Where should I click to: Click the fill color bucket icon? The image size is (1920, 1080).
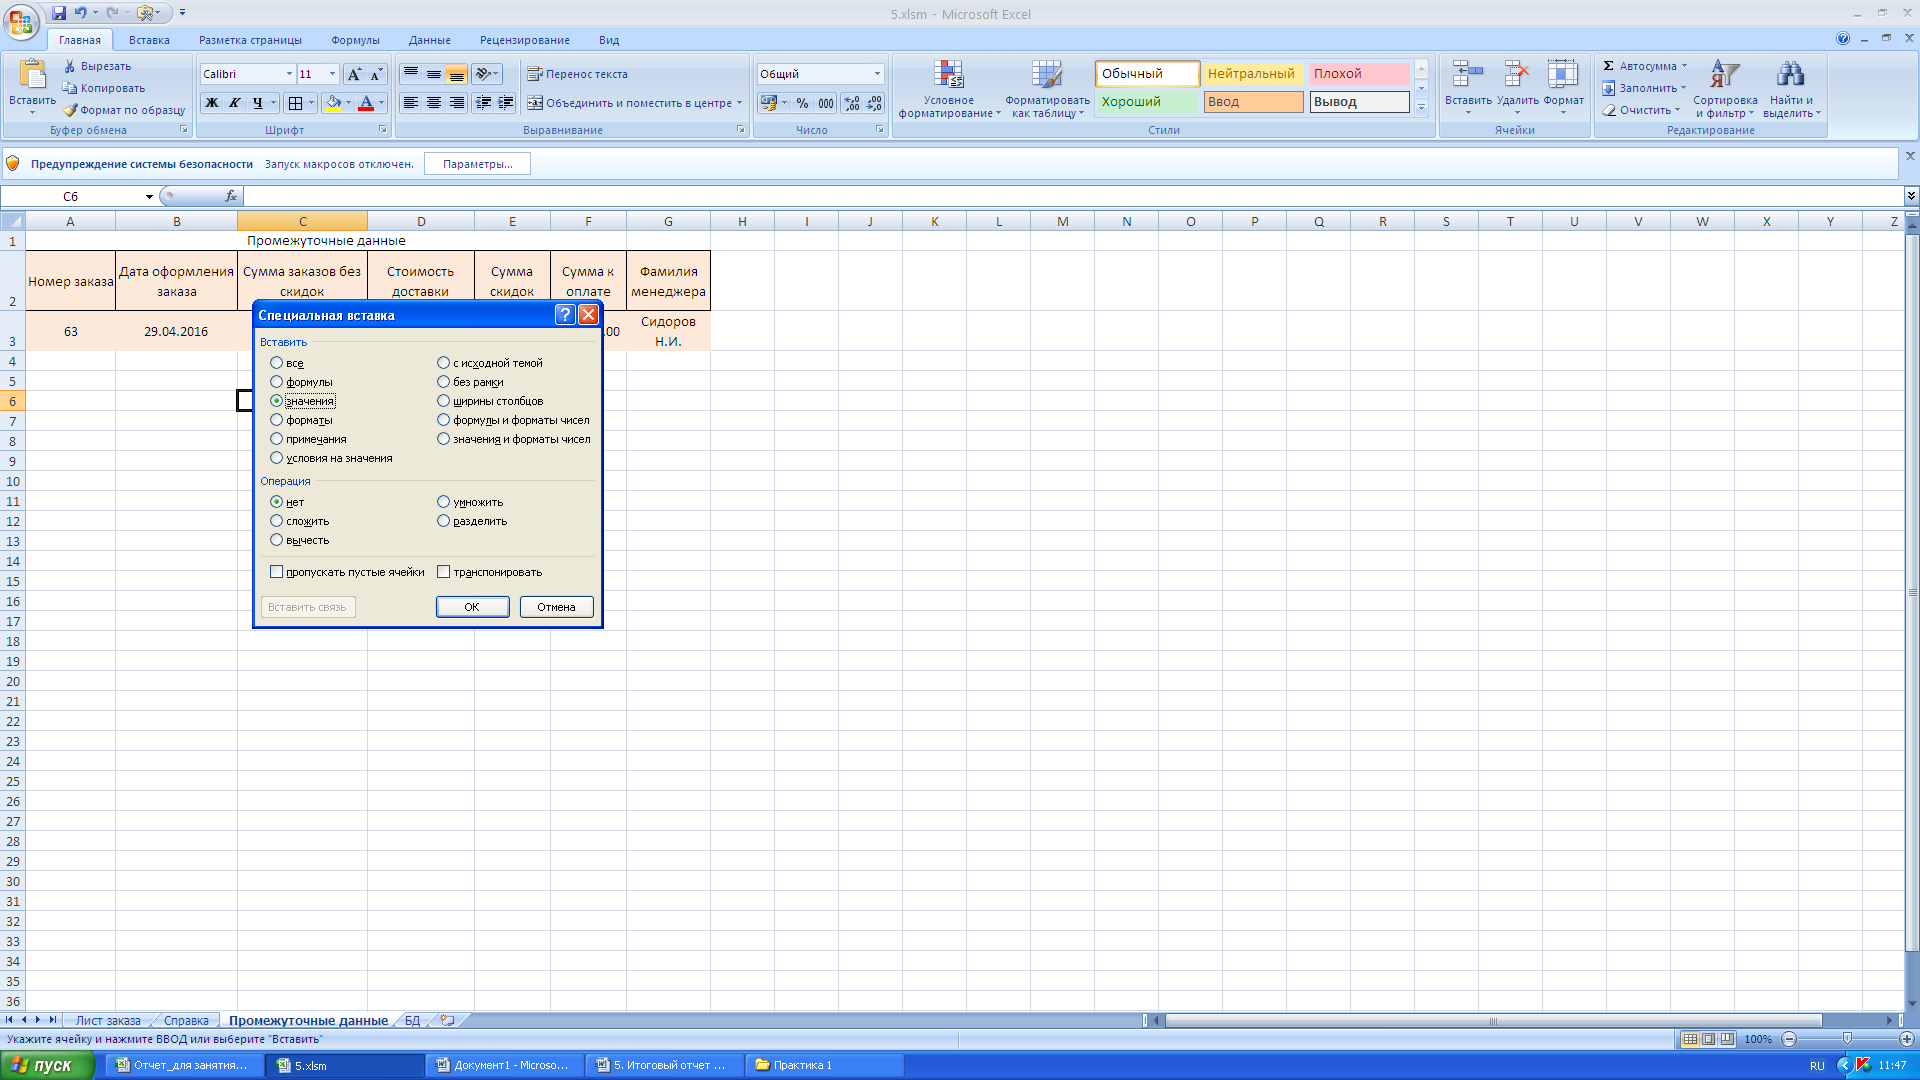pyautogui.click(x=334, y=103)
